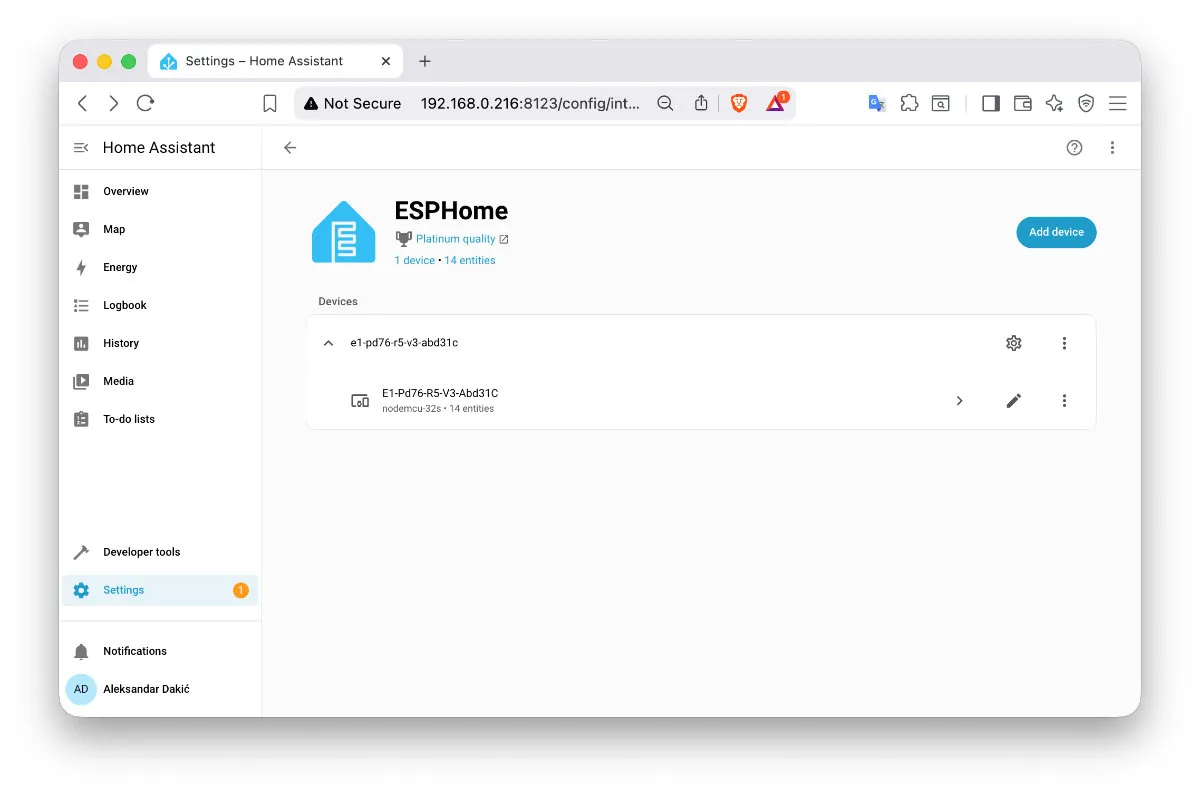This screenshot has width=1200, height=795.
Task: View the History page
Action: point(160,343)
